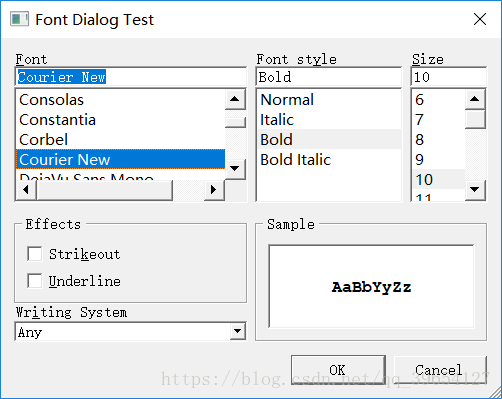Enable the Underline checkbox
Viewport: 502px width, 399px height.
[35, 281]
